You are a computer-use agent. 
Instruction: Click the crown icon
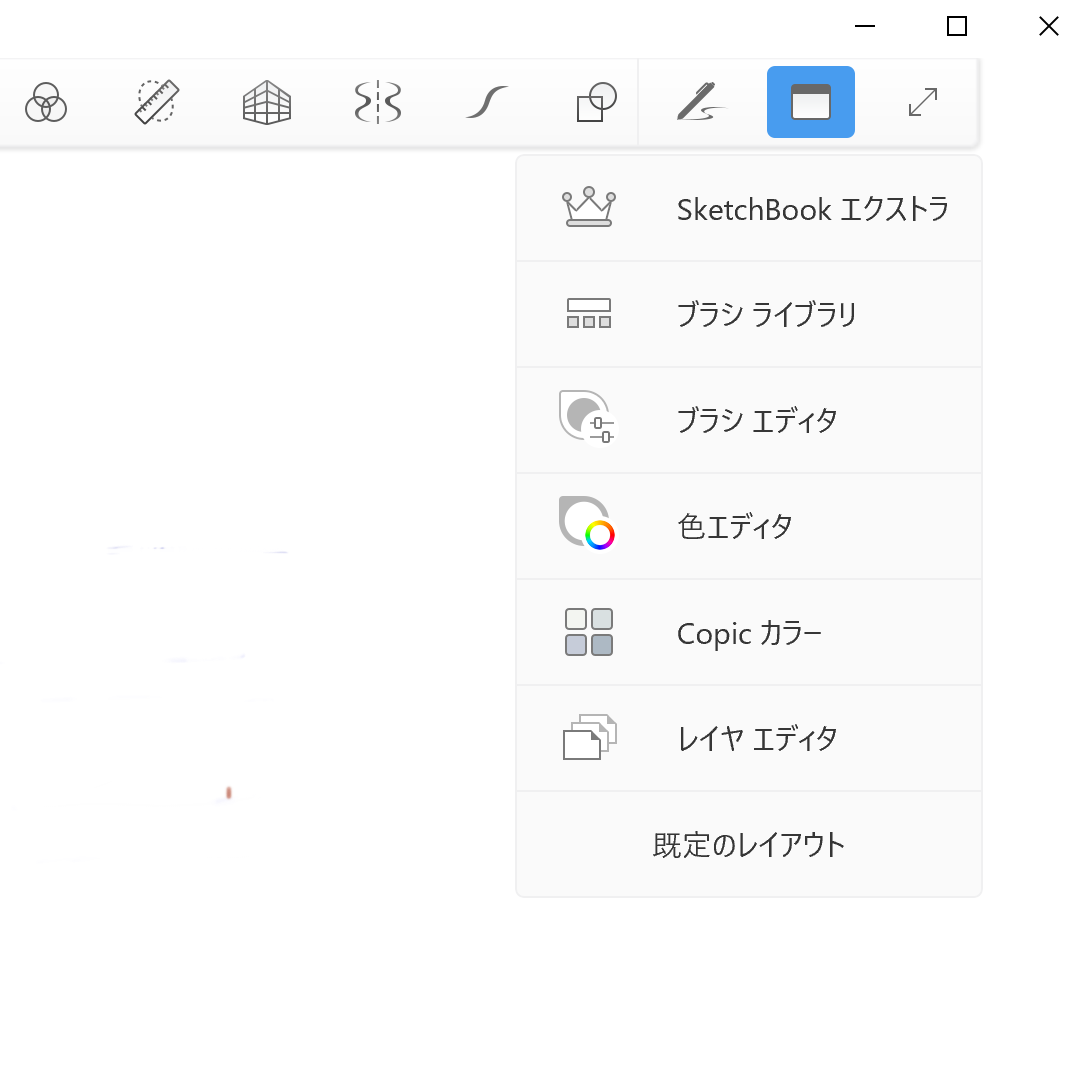589,206
